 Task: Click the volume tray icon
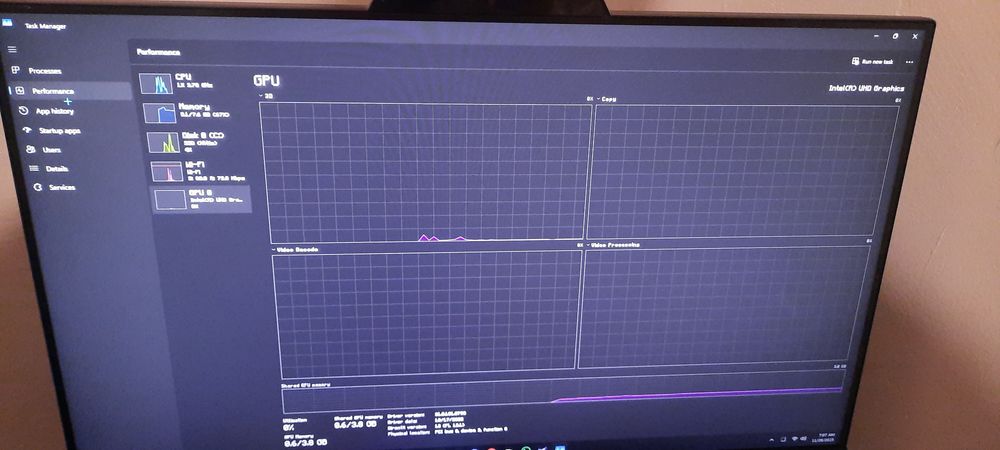click(x=804, y=439)
